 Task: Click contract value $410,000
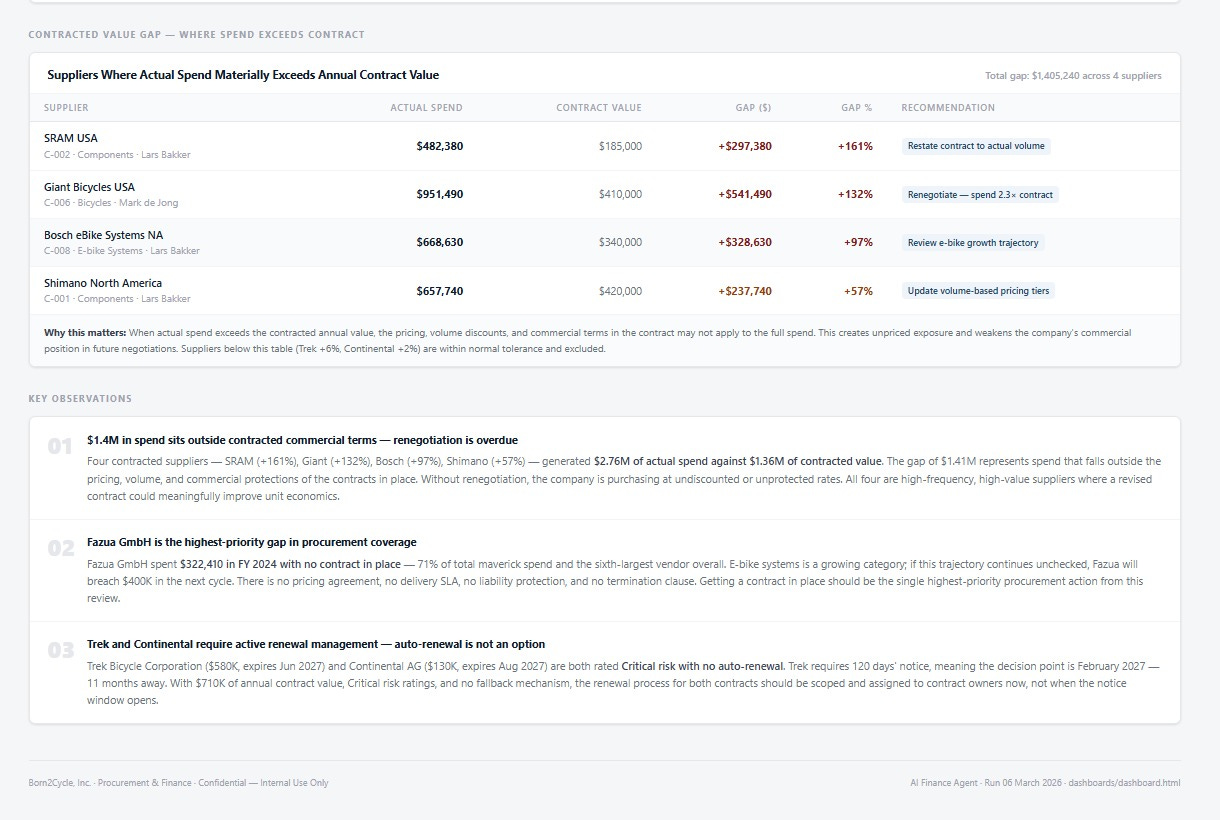pyautogui.click(x=620, y=194)
